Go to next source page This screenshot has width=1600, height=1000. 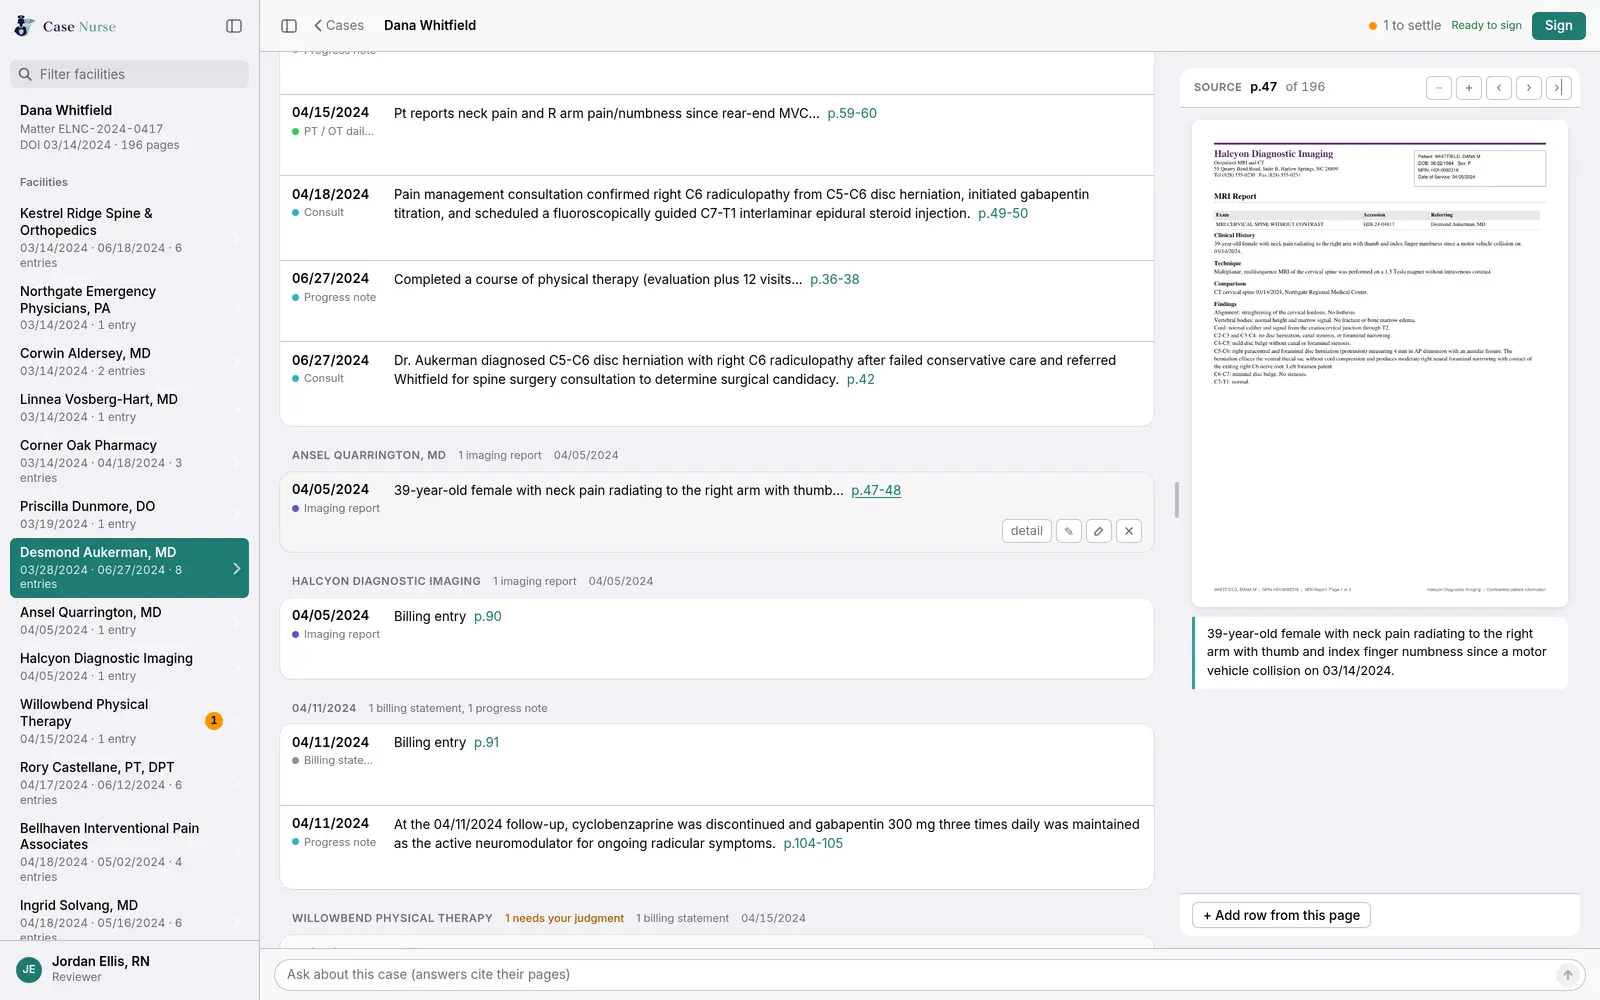tap(1529, 88)
